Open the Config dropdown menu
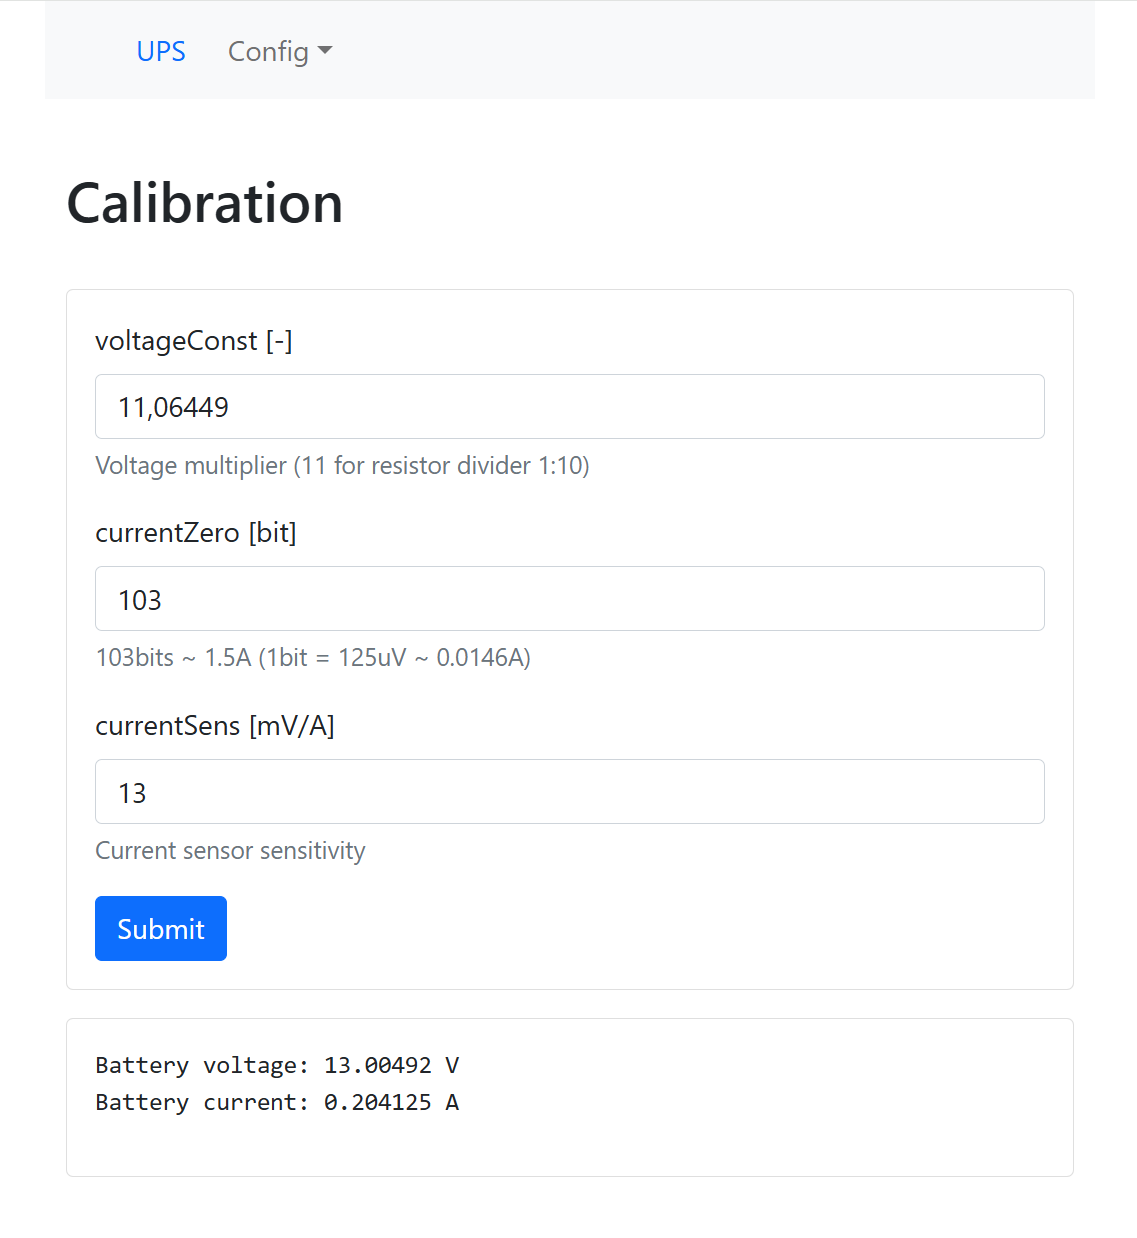 tap(268, 51)
